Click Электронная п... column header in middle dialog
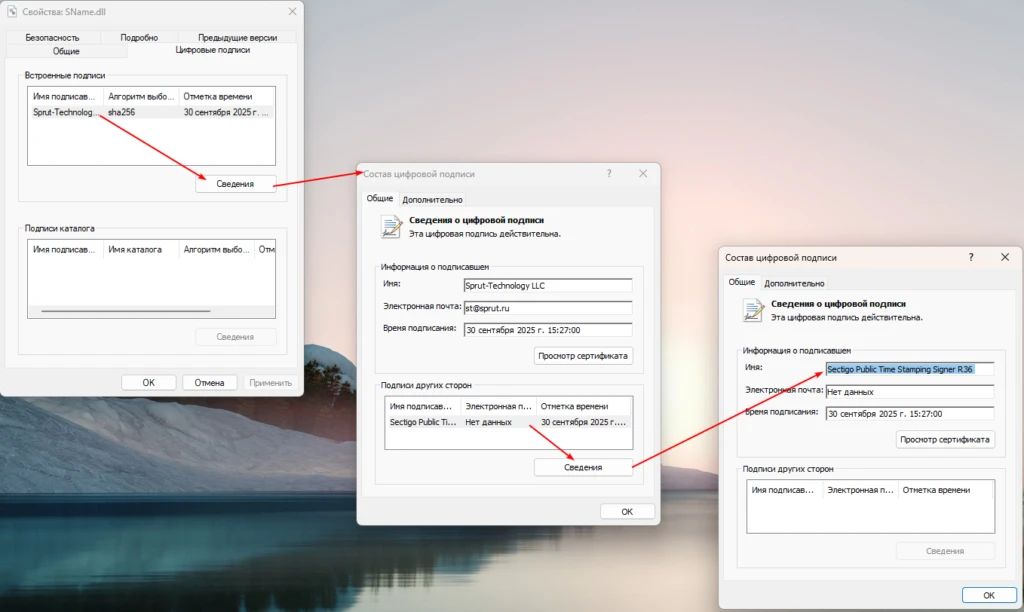 tap(498, 406)
